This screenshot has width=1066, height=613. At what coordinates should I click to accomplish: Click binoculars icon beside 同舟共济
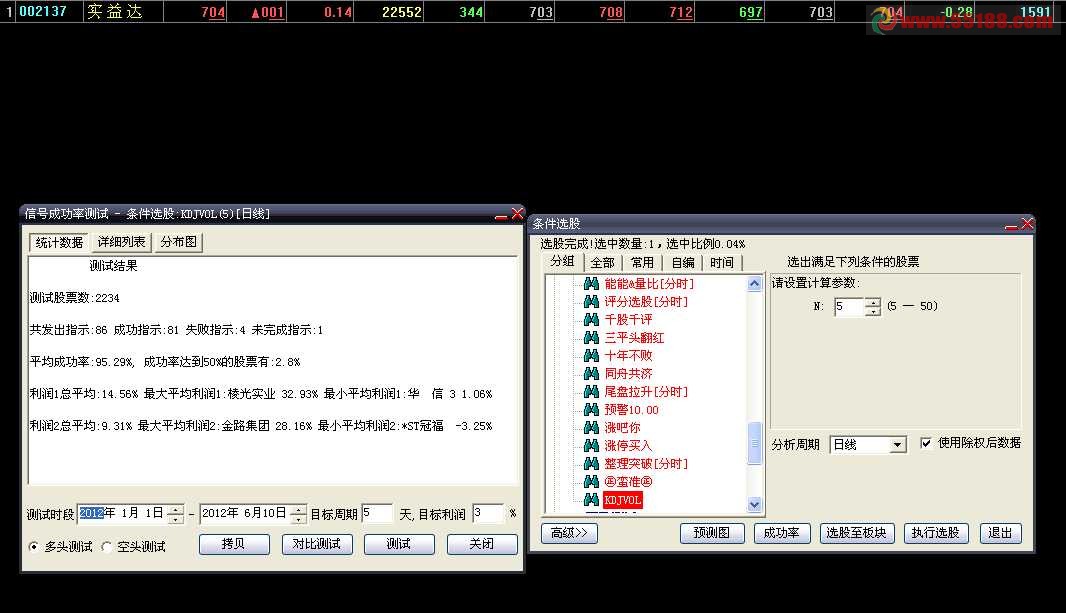click(591, 373)
